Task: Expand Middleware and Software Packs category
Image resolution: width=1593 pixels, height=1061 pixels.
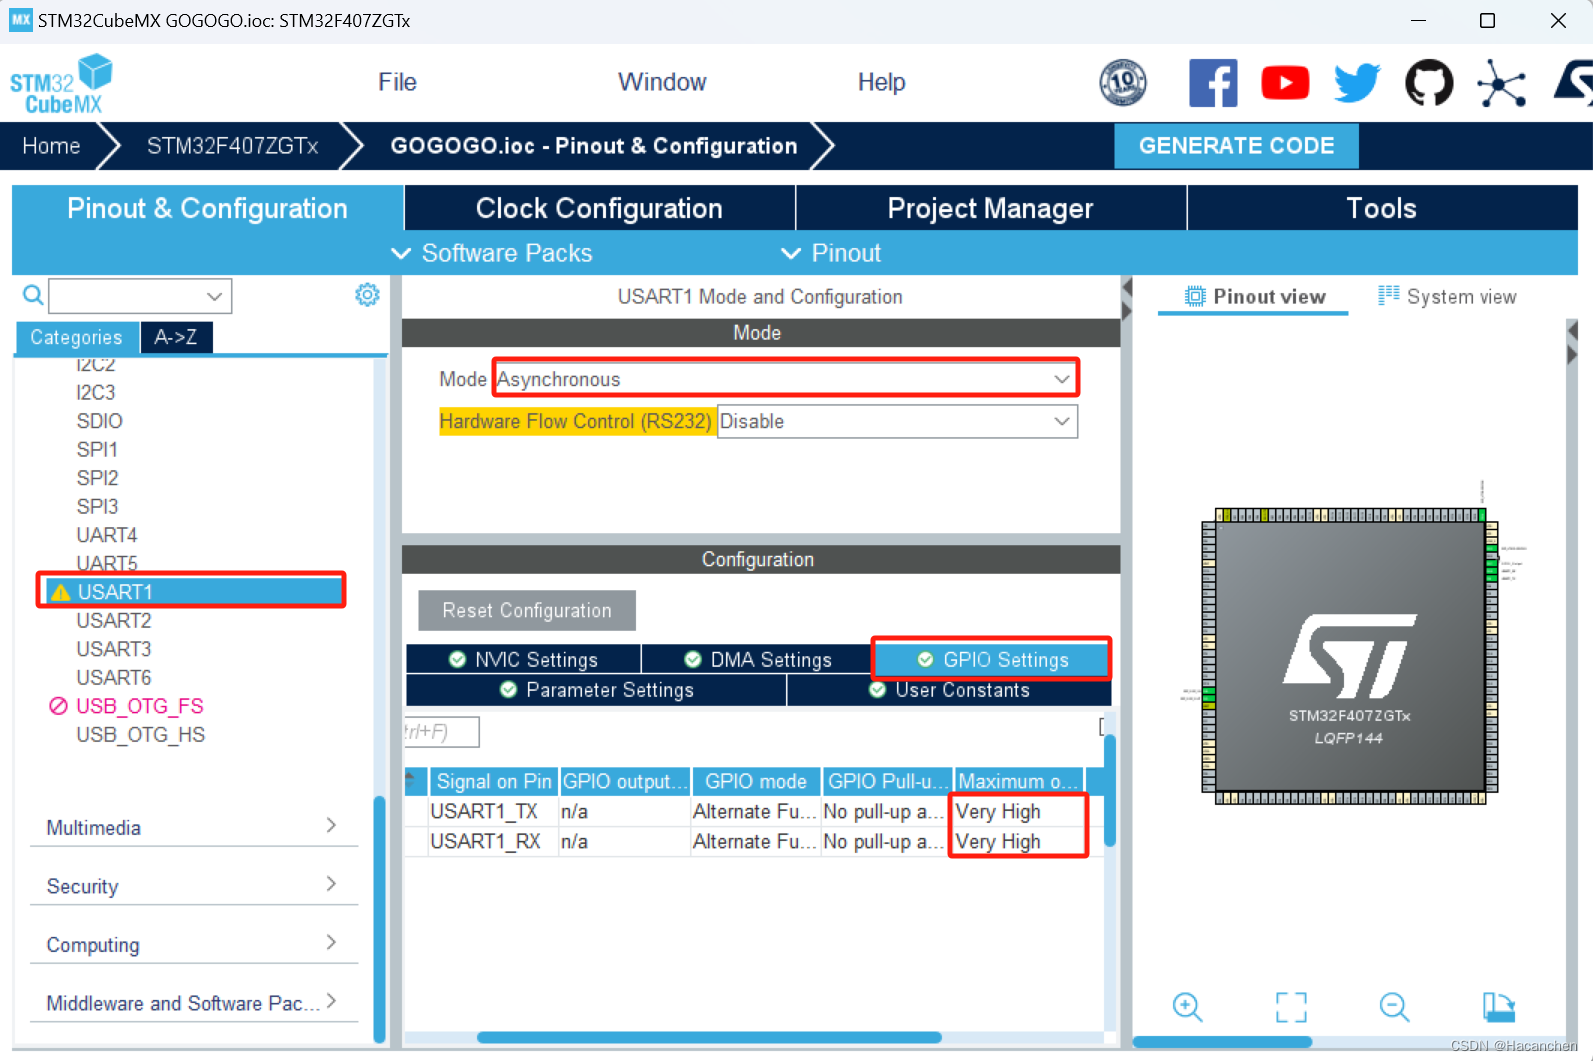Action: (x=194, y=1003)
